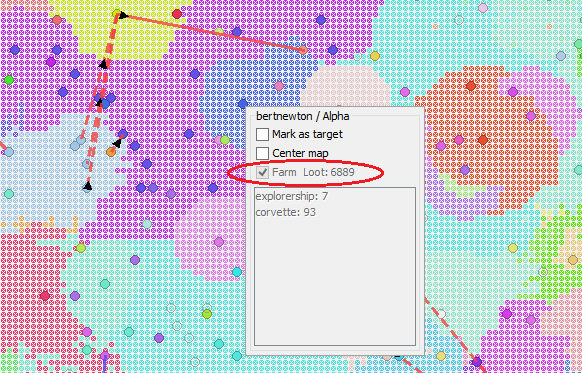582x373 pixels.
Task: Click the lime green planet left of the popup
Action: (225, 140)
